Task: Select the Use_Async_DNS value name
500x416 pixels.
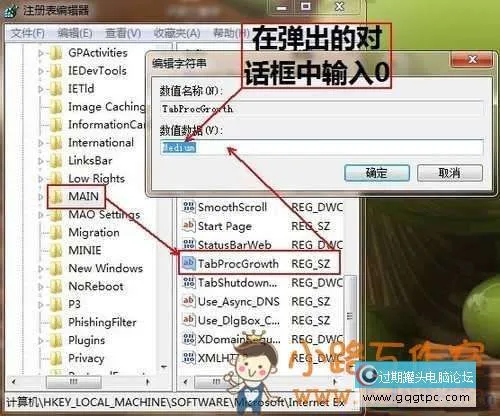Action: (239, 302)
